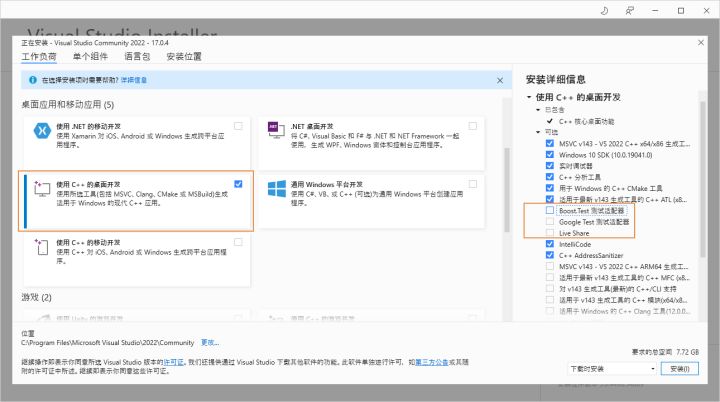The image size is (720, 402).
Task: Click the info icon in the help banner
Action: tap(33, 80)
